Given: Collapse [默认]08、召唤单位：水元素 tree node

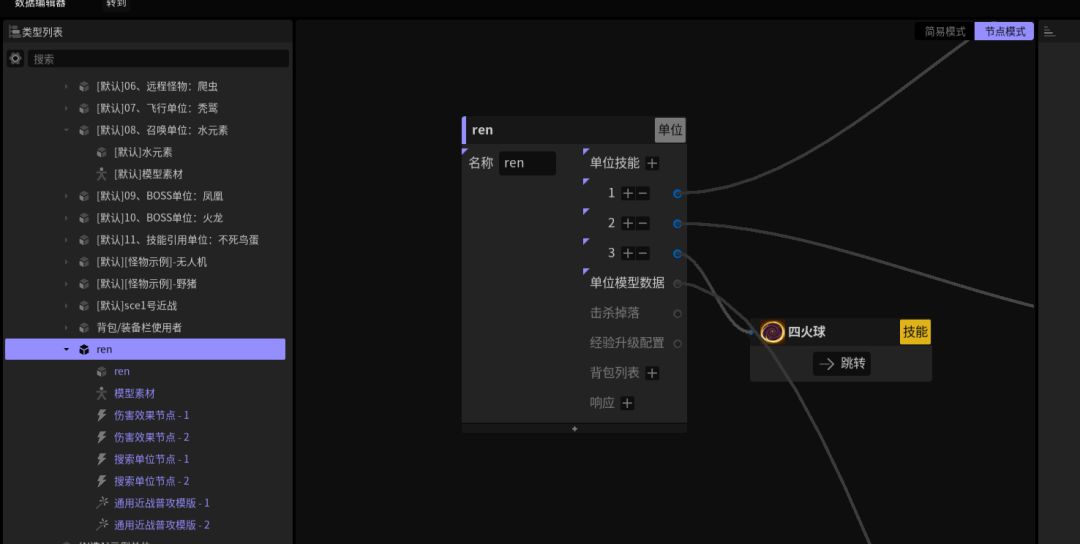Looking at the screenshot, I should point(66,130).
